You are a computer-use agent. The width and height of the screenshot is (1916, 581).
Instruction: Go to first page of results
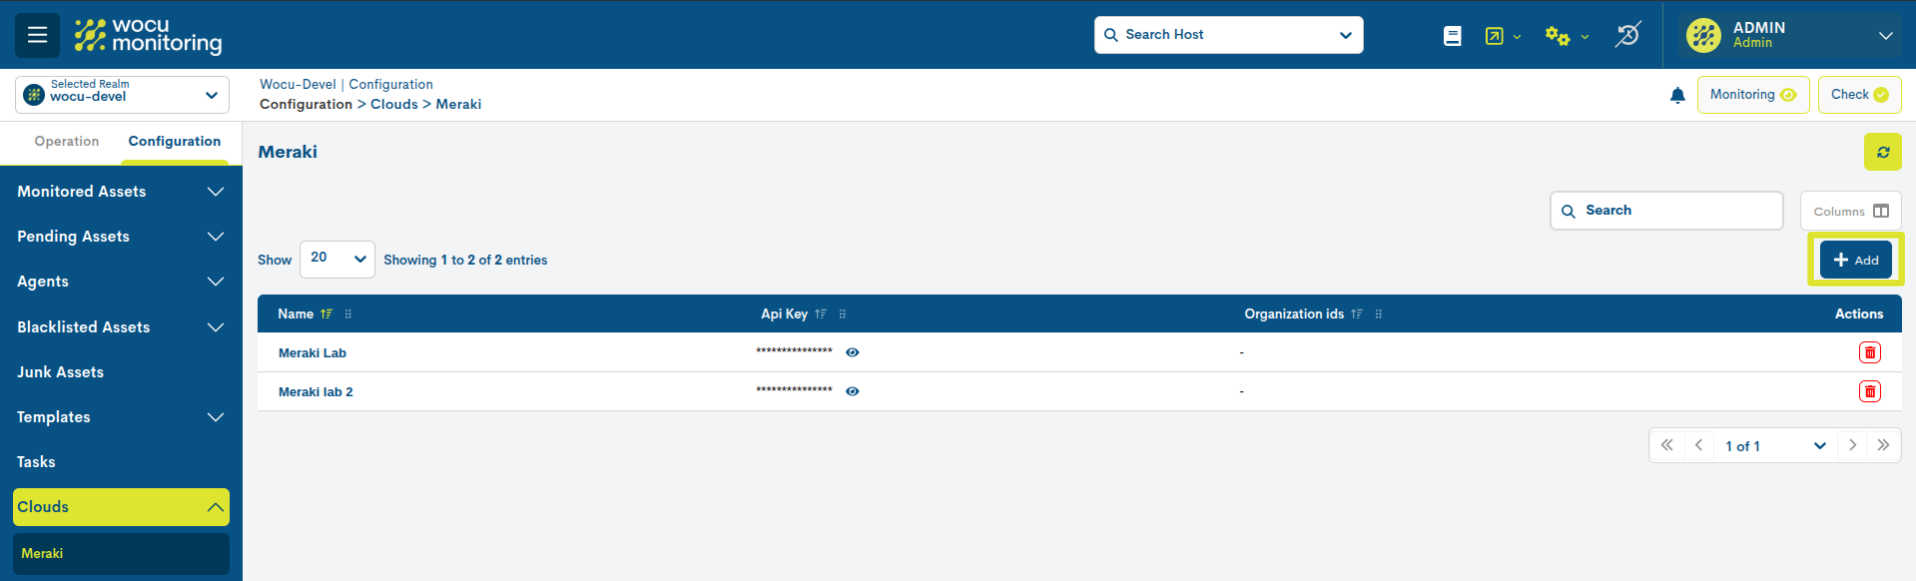tap(1666, 445)
